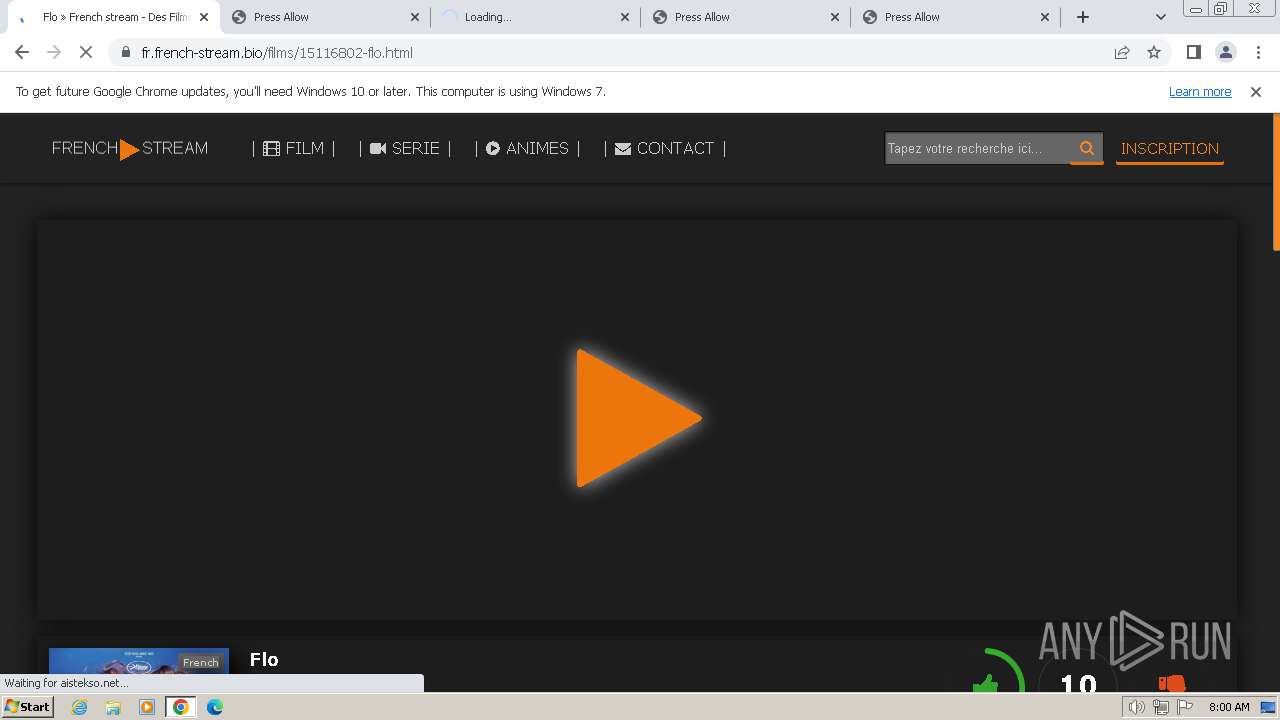Screen dimensions: 1280x720
Task: Click the Learn more link
Action: (1200, 92)
